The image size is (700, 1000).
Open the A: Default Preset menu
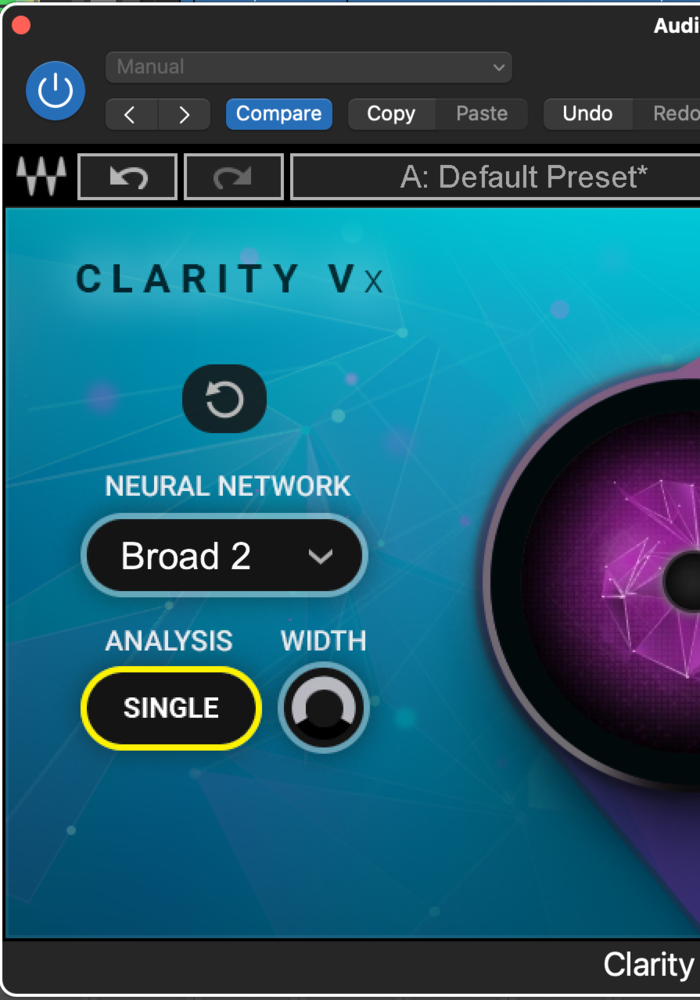click(x=496, y=177)
